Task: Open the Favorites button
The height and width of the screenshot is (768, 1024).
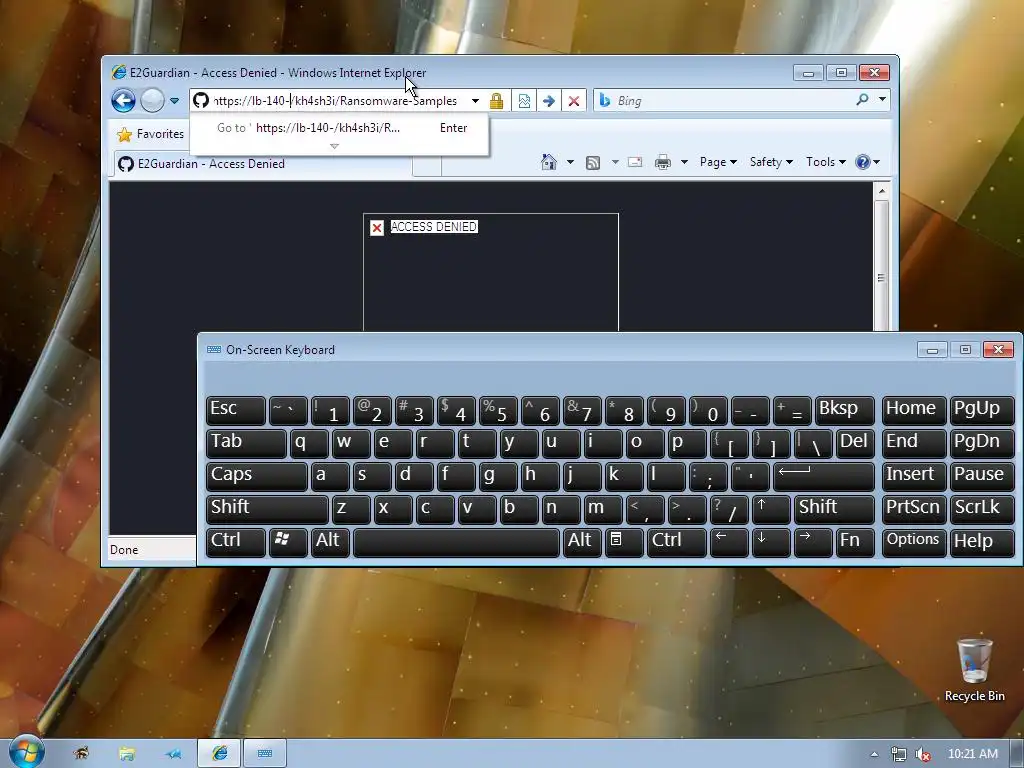Action: pos(151,134)
